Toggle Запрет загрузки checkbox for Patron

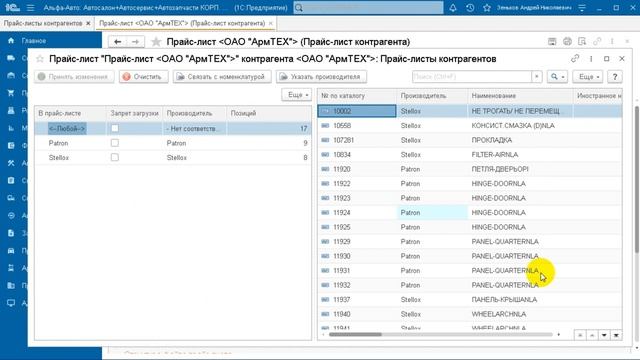point(115,143)
